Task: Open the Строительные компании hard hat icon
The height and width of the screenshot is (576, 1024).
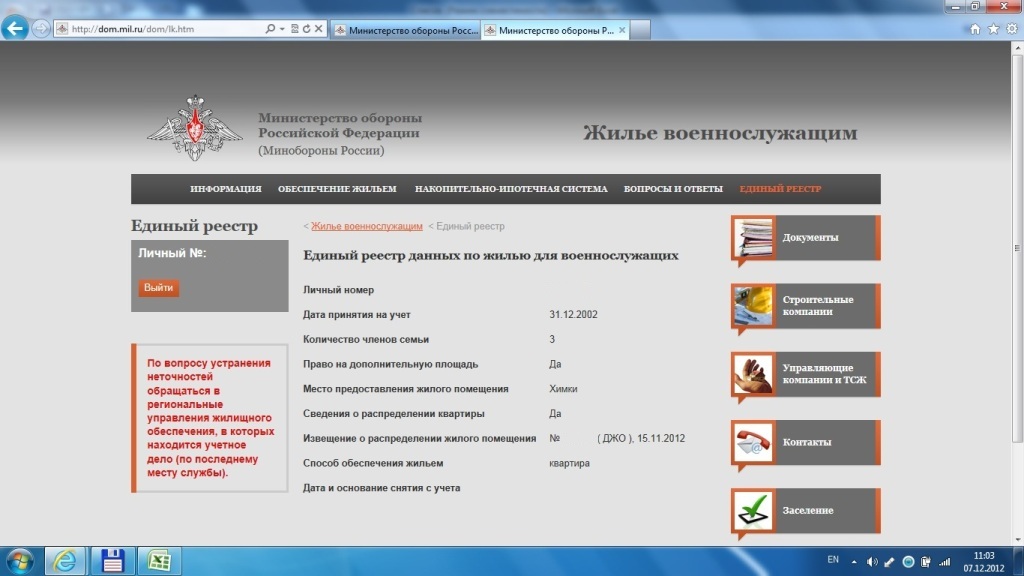Action: [752, 306]
